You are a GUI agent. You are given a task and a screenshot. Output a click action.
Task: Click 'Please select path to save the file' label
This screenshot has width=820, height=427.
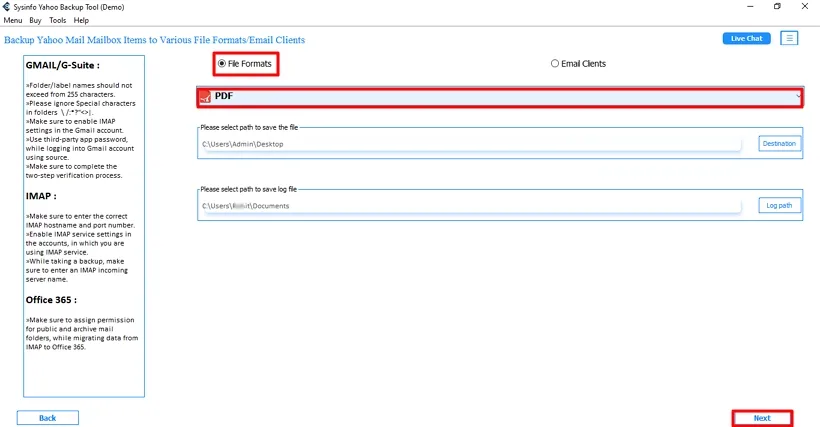click(x=249, y=128)
